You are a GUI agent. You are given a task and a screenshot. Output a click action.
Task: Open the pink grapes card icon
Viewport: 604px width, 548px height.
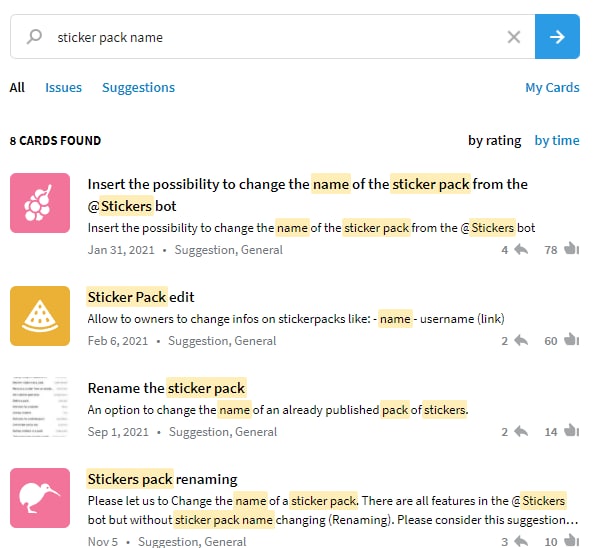pos(40,203)
